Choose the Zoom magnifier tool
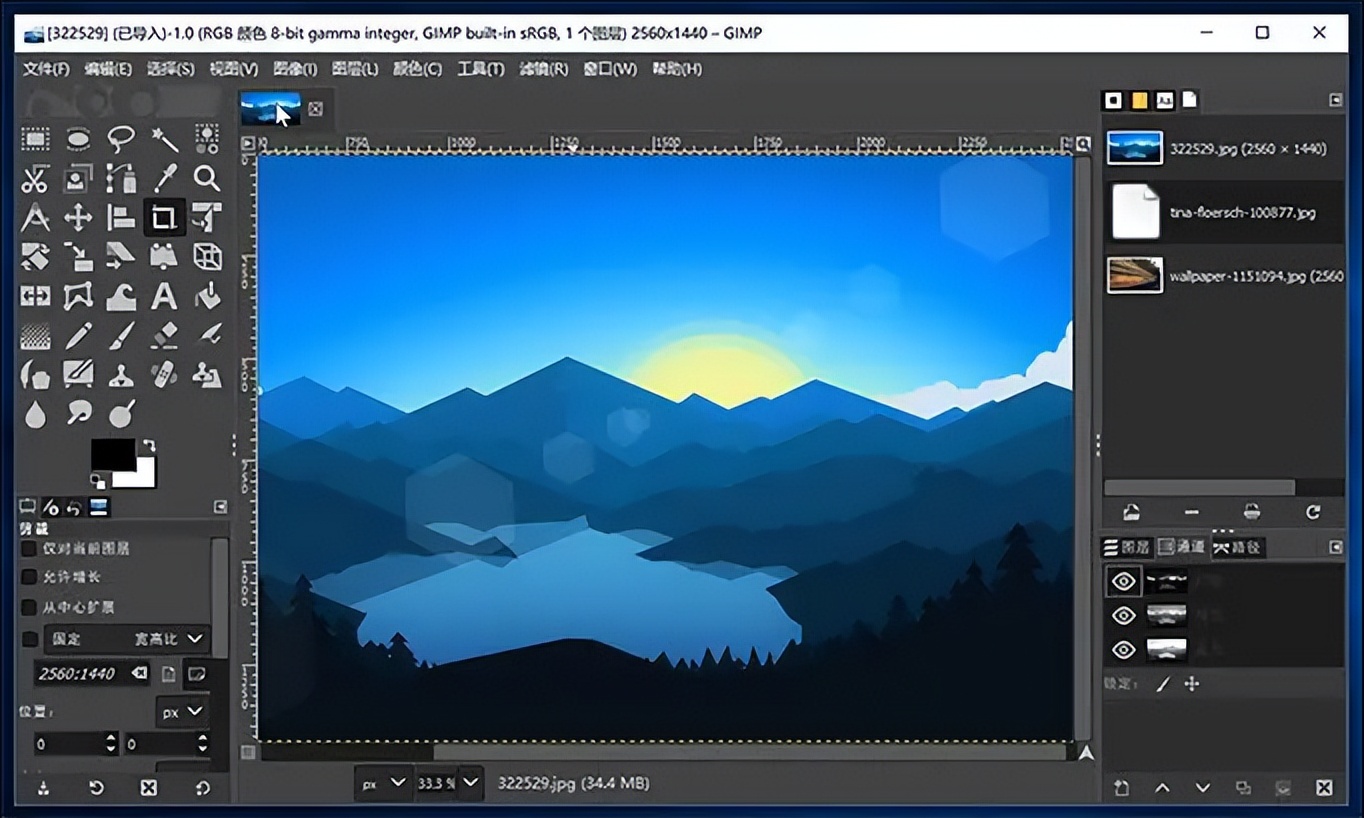The width and height of the screenshot is (1364, 818). pos(207,179)
